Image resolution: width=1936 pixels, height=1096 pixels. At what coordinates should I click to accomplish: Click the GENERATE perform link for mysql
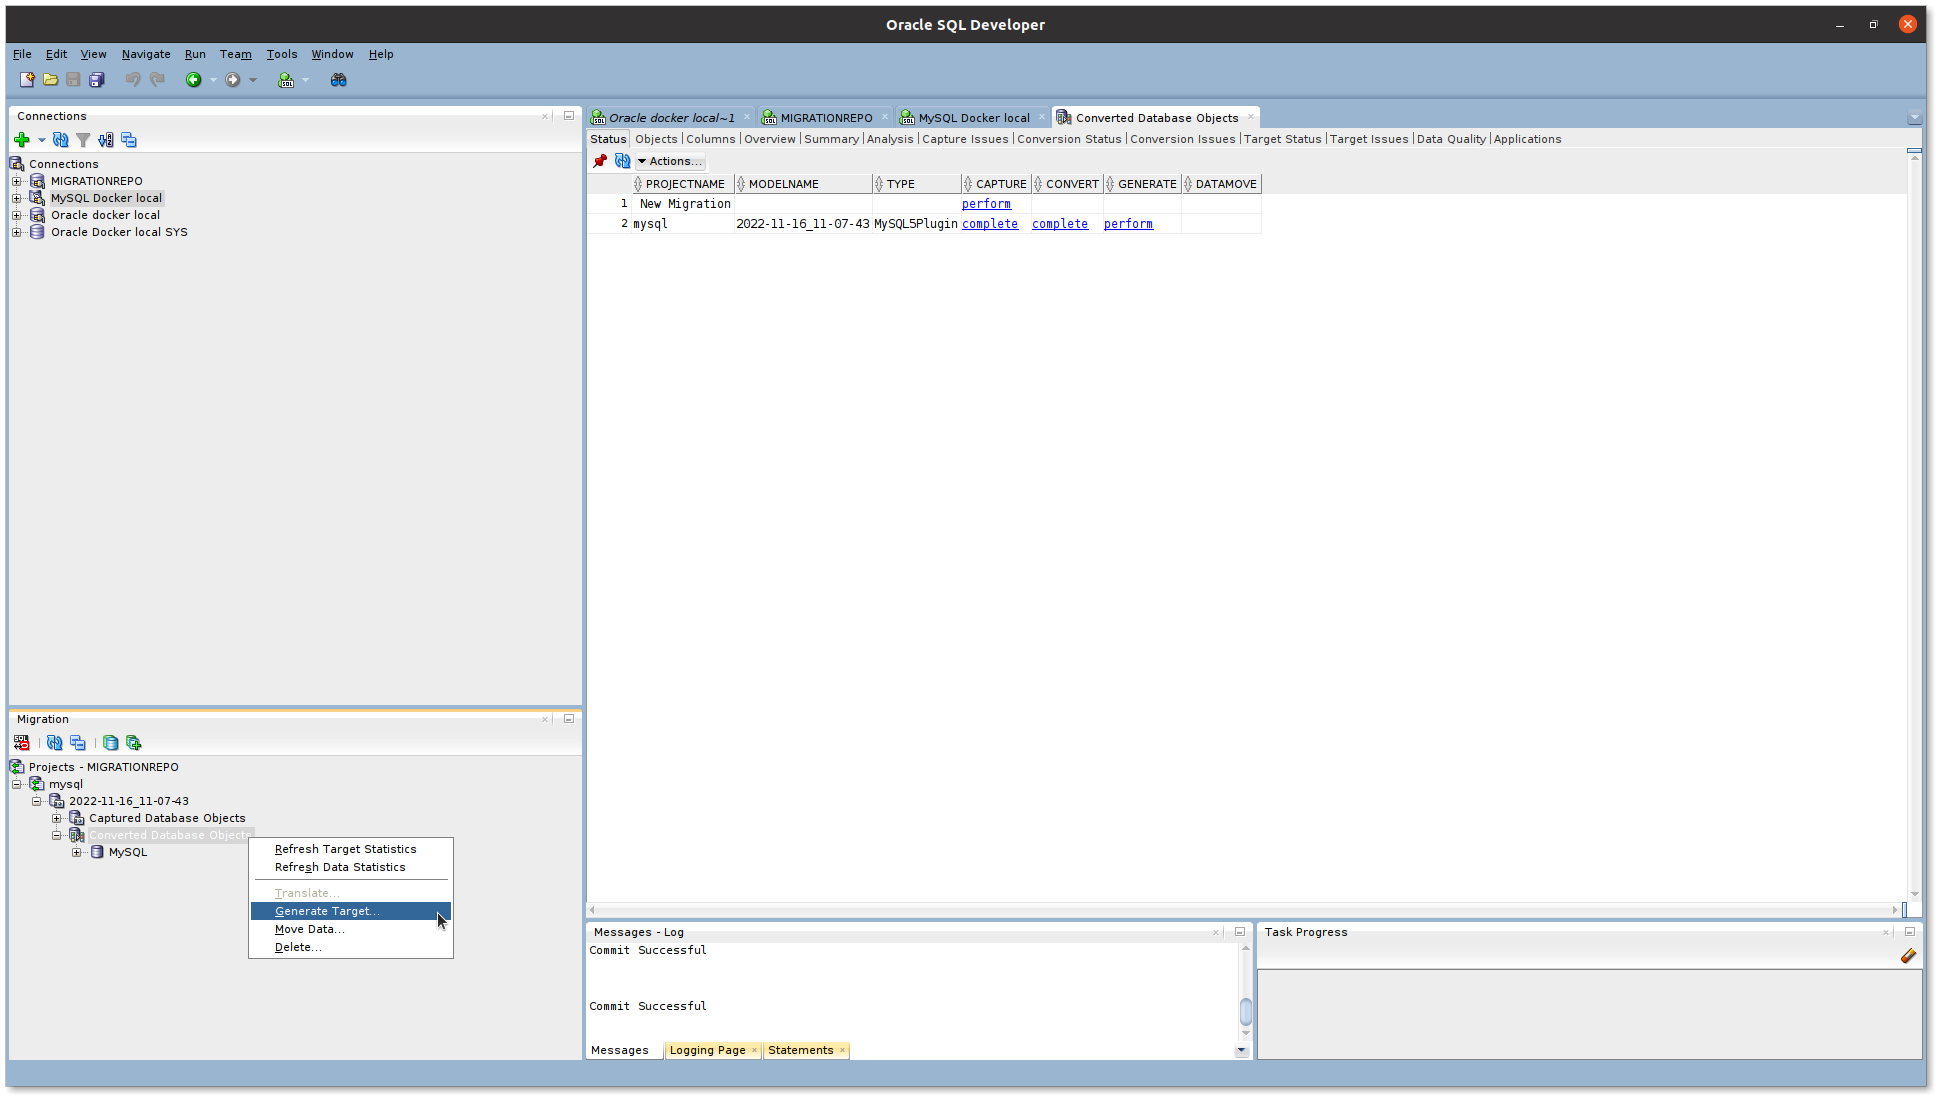(1128, 224)
